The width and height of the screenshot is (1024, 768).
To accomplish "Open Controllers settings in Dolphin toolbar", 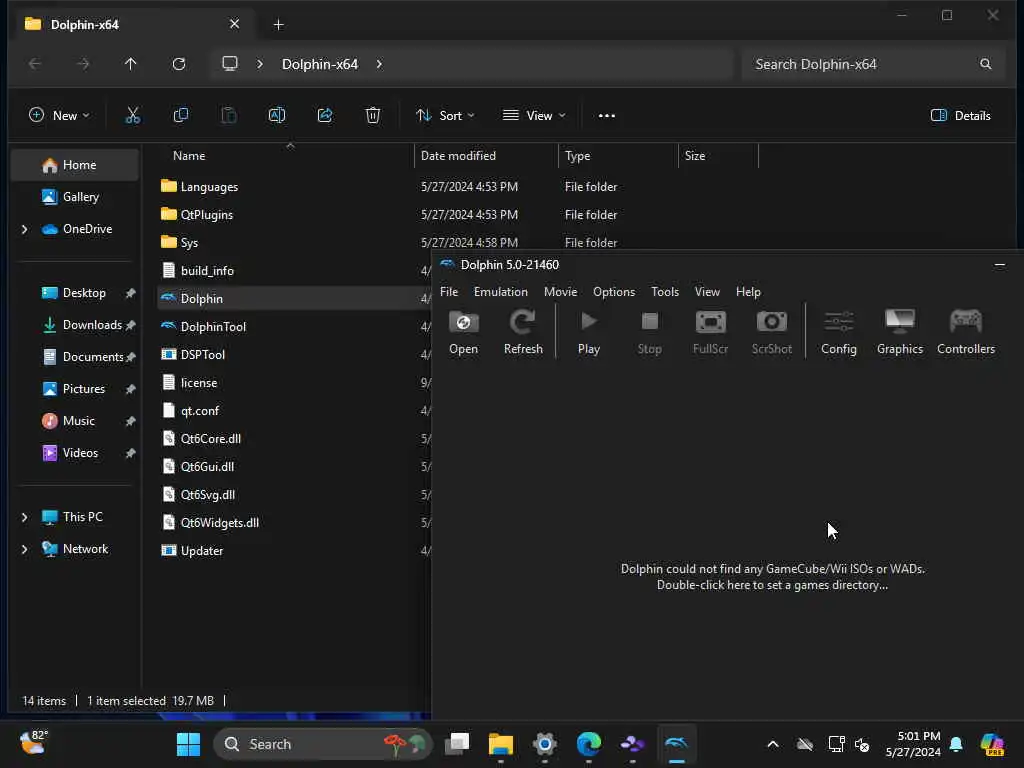I will [x=966, y=332].
